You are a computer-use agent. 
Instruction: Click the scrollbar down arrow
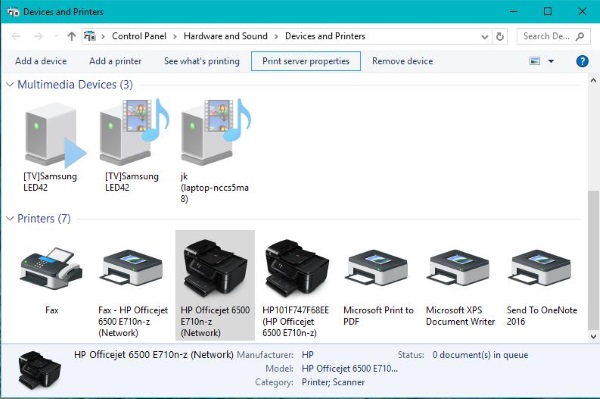(x=593, y=336)
